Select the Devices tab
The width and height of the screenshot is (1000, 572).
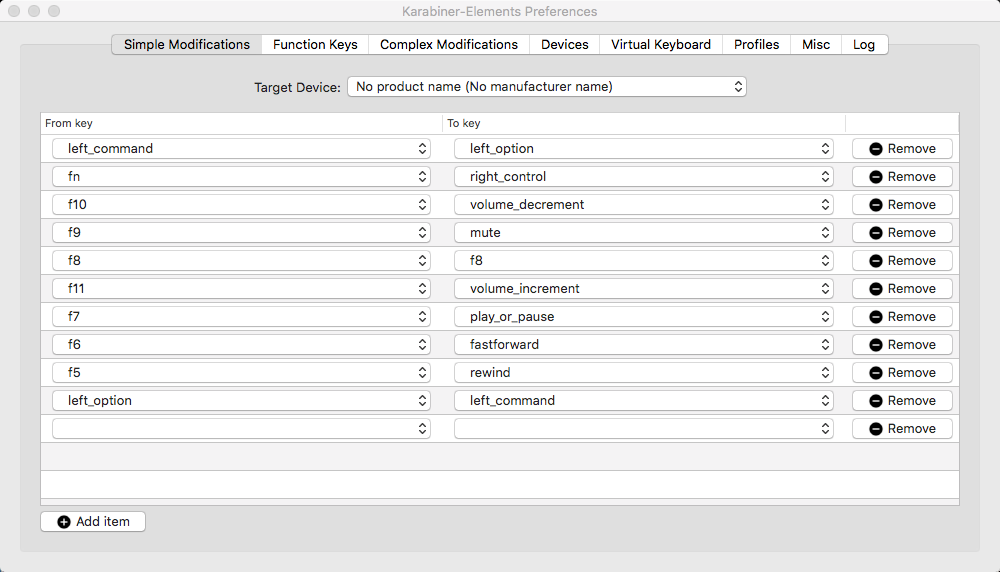point(564,45)
